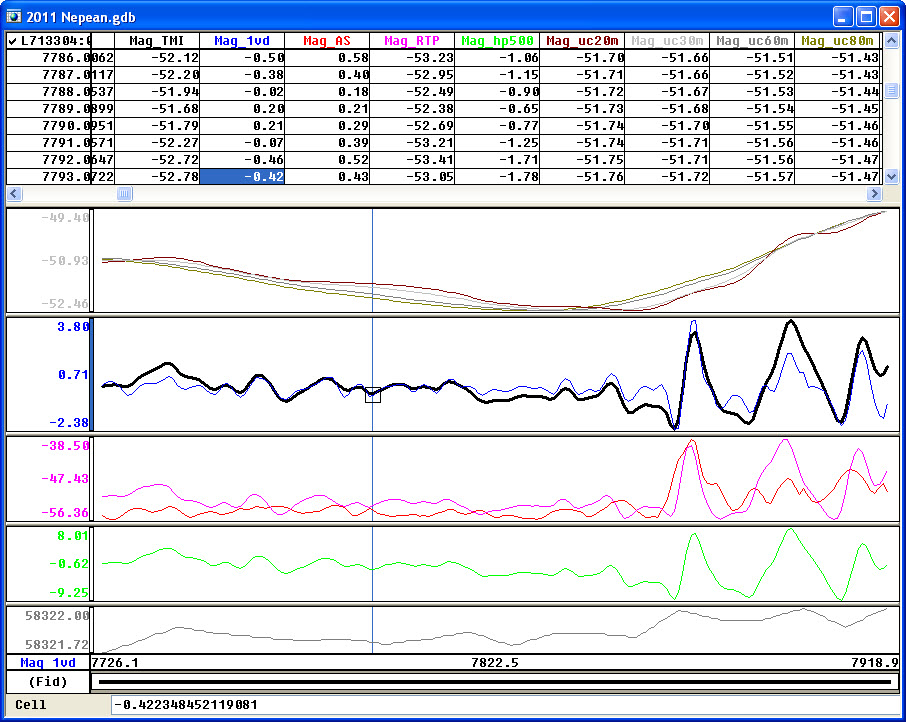Image resolution: width=906 pixels, height=722 pixels.
Task: Click the square cursor marker on Mag_1vd profile
Action: [373, 395]
